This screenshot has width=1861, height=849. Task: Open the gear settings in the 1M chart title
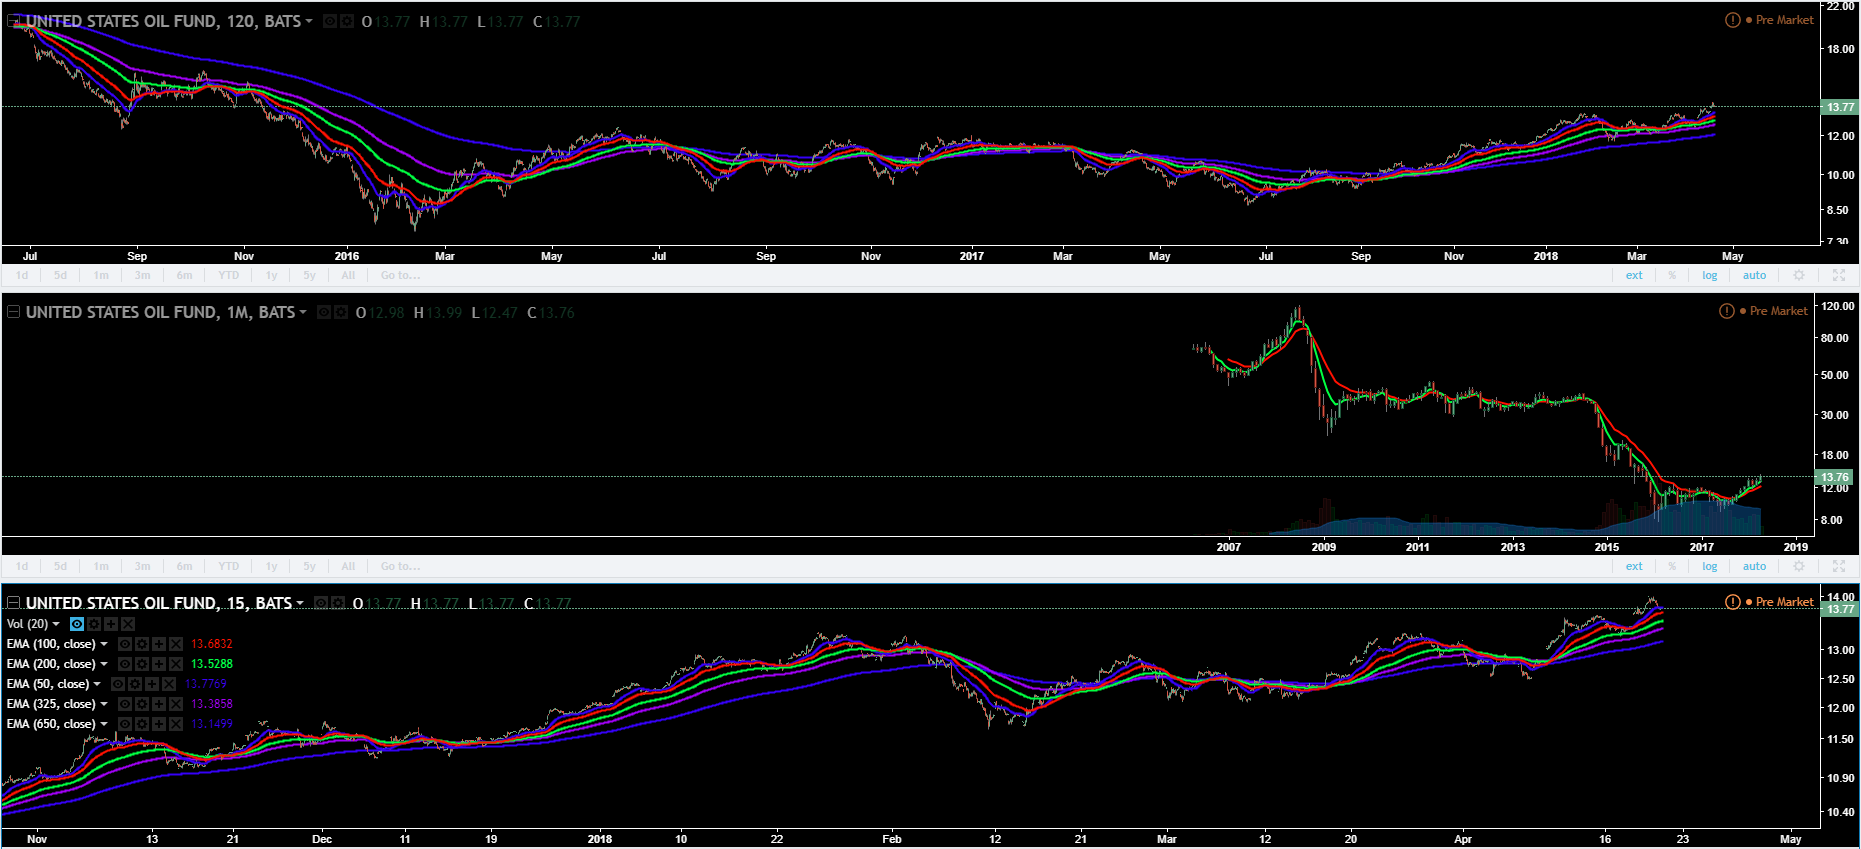(x=341, y=312)
